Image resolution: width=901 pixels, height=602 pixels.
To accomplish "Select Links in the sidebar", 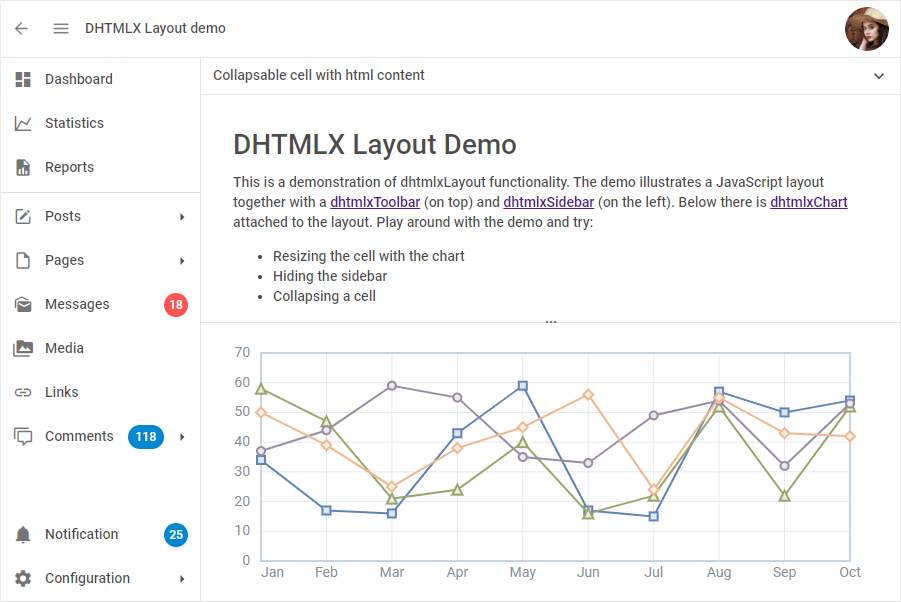I will (x=101, y=392).
